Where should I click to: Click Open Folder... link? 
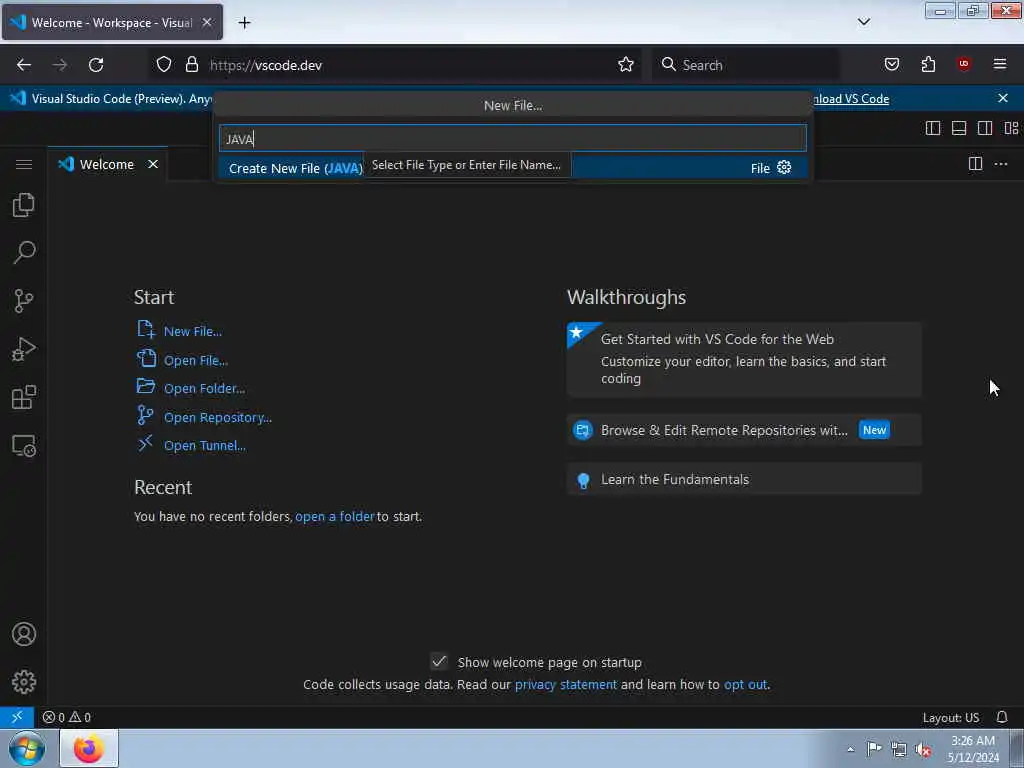[204, 388]
